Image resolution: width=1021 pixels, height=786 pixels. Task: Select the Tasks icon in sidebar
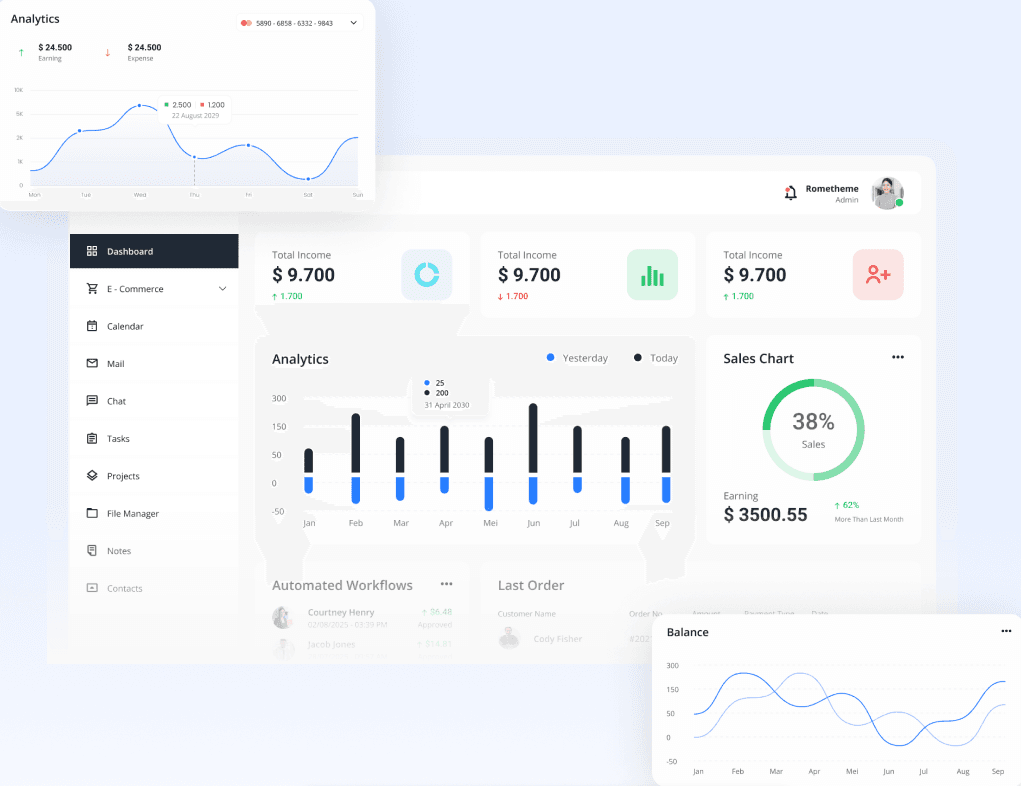pyautogui.click(x=93, y=438)
